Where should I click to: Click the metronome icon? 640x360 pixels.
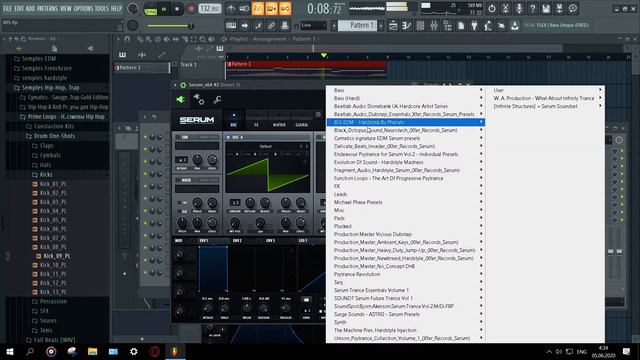[x=231, y=9]
